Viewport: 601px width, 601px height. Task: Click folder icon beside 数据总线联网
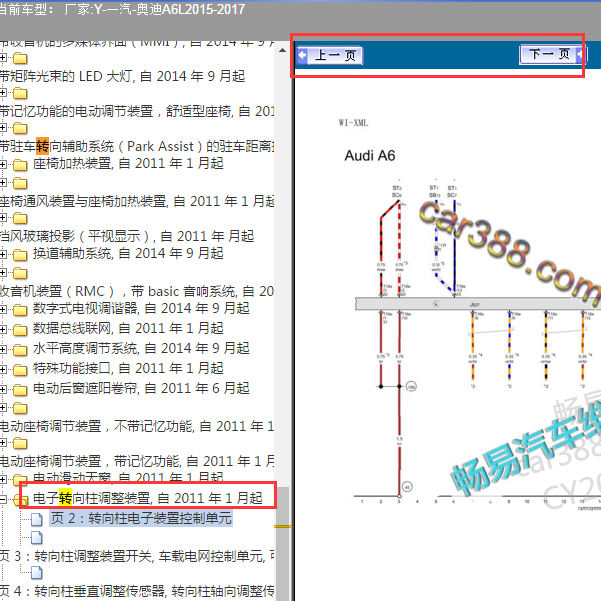[20, 330]
